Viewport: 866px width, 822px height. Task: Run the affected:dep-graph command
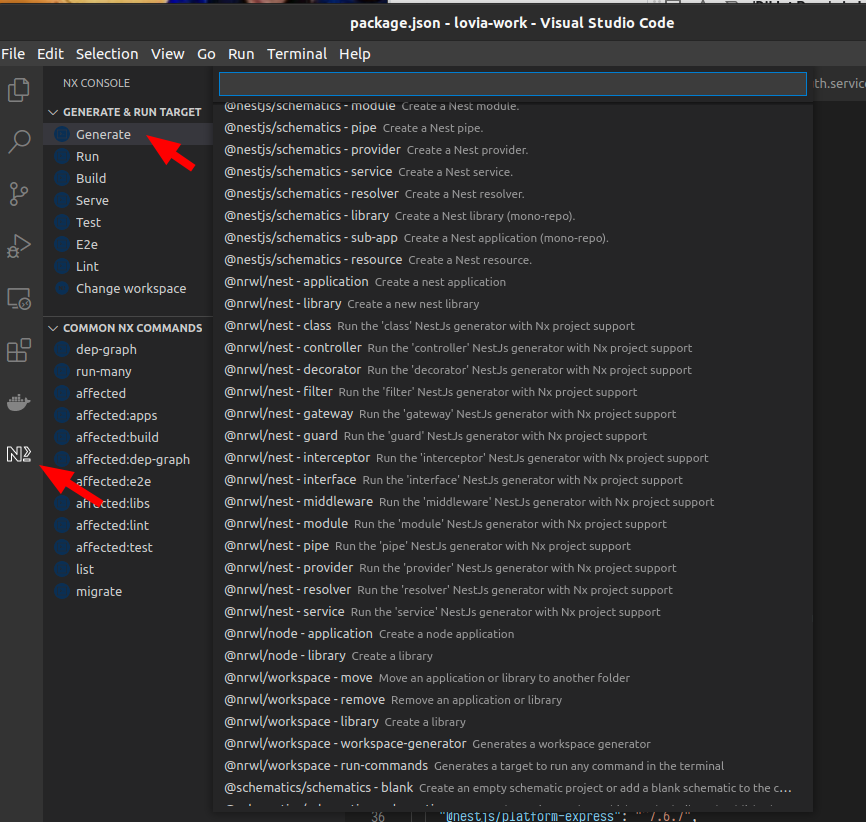[133, 459]
